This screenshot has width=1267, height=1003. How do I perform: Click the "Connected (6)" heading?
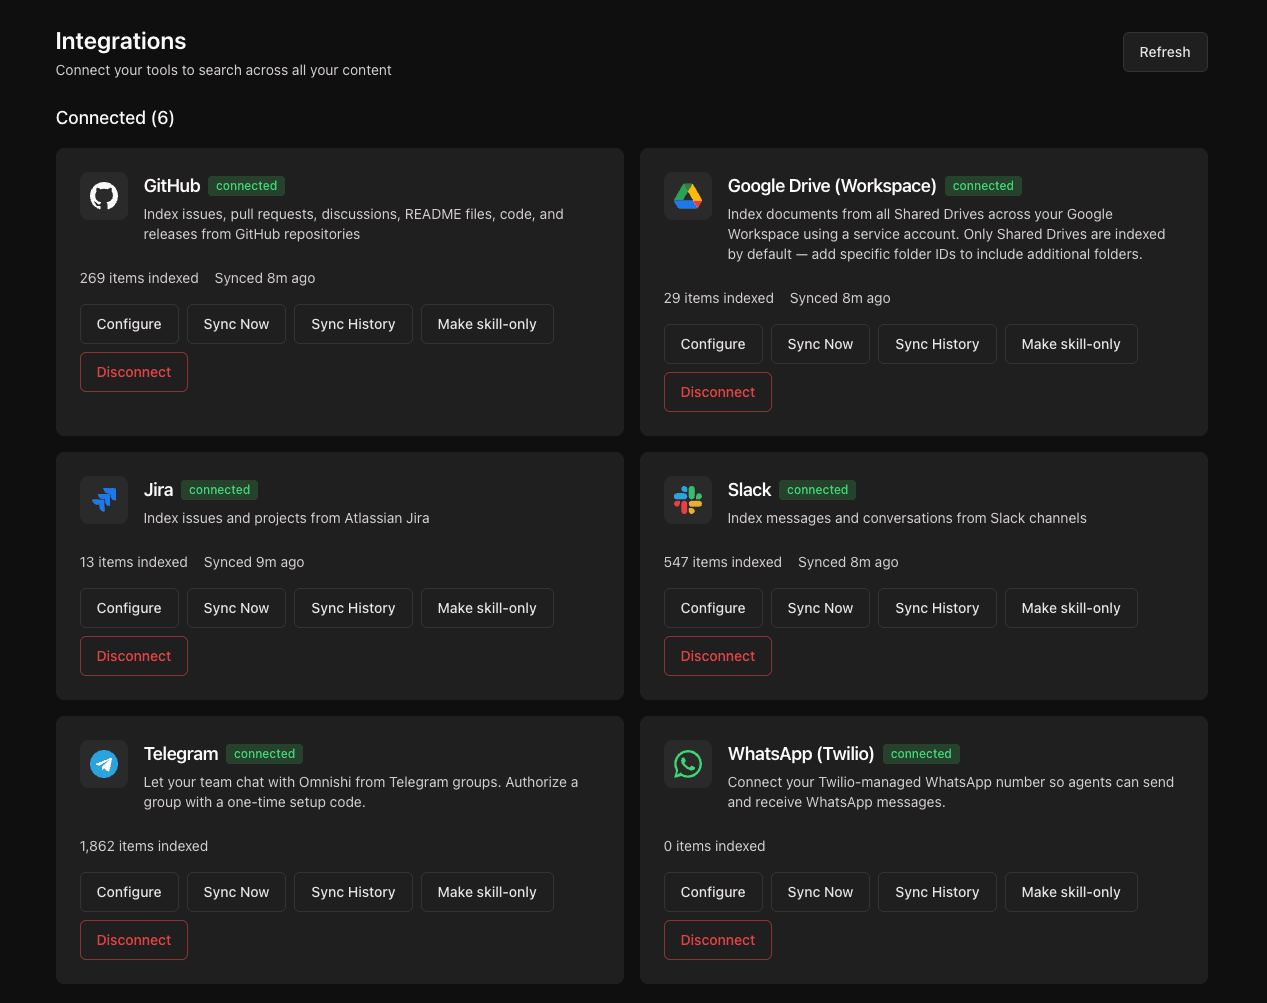tap(115, 118)
